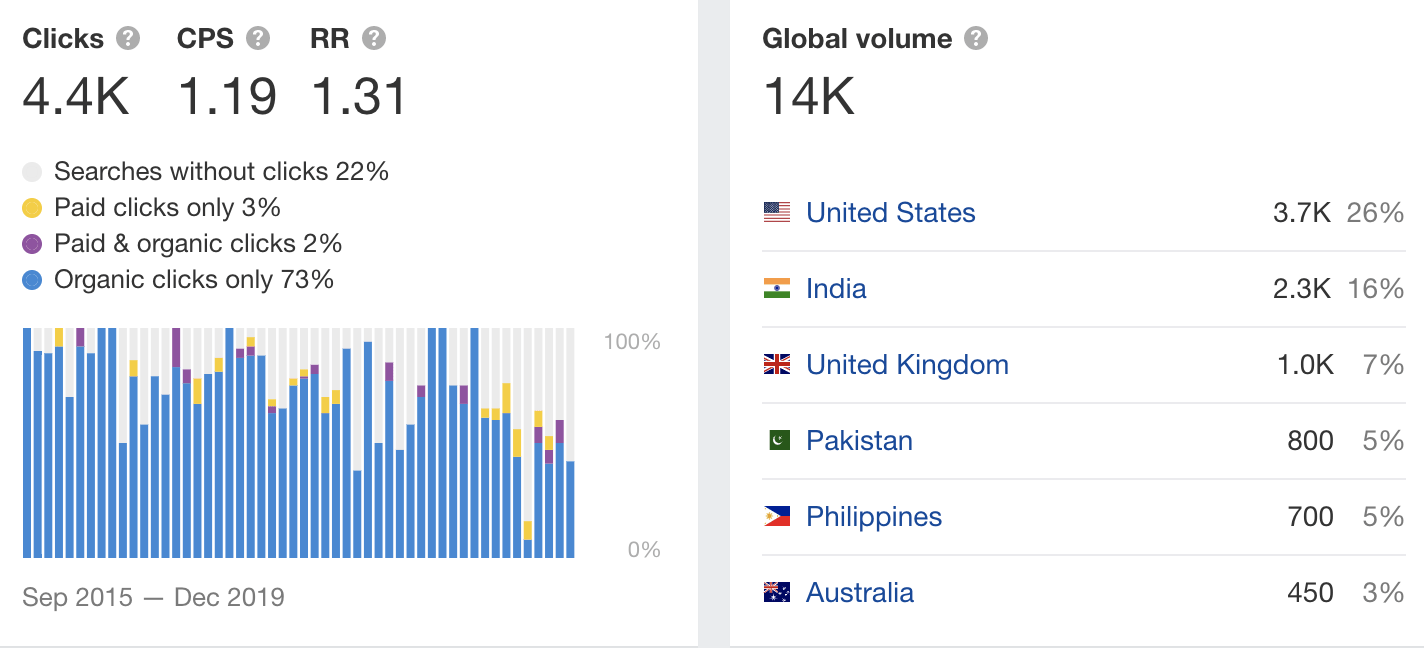The width and height of the screenshot is (1424, 648).
Task: Click the Pakistan country link
Action: click(860, 440)
